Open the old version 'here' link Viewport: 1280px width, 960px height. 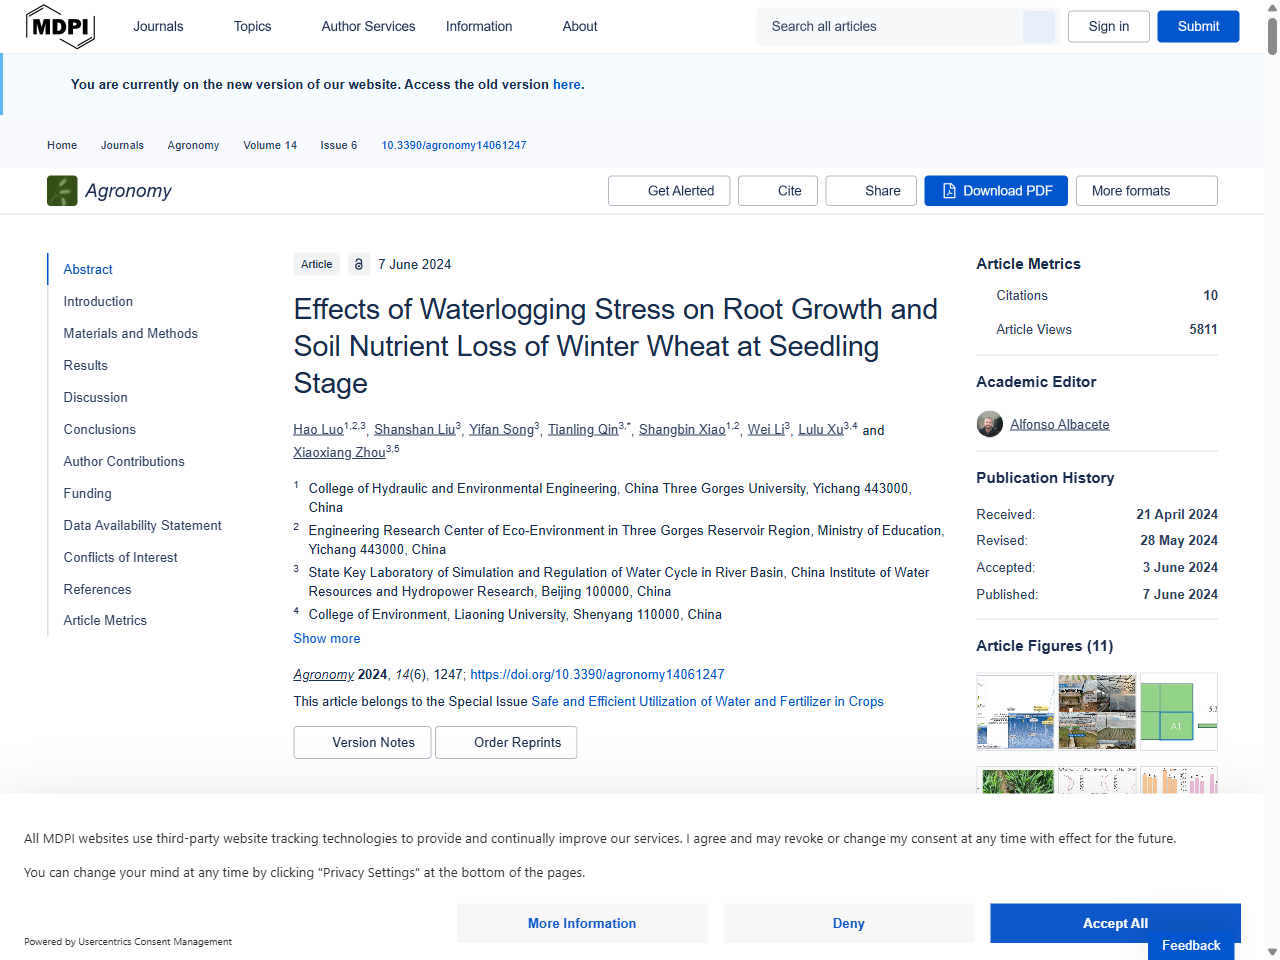click(566, 84)
